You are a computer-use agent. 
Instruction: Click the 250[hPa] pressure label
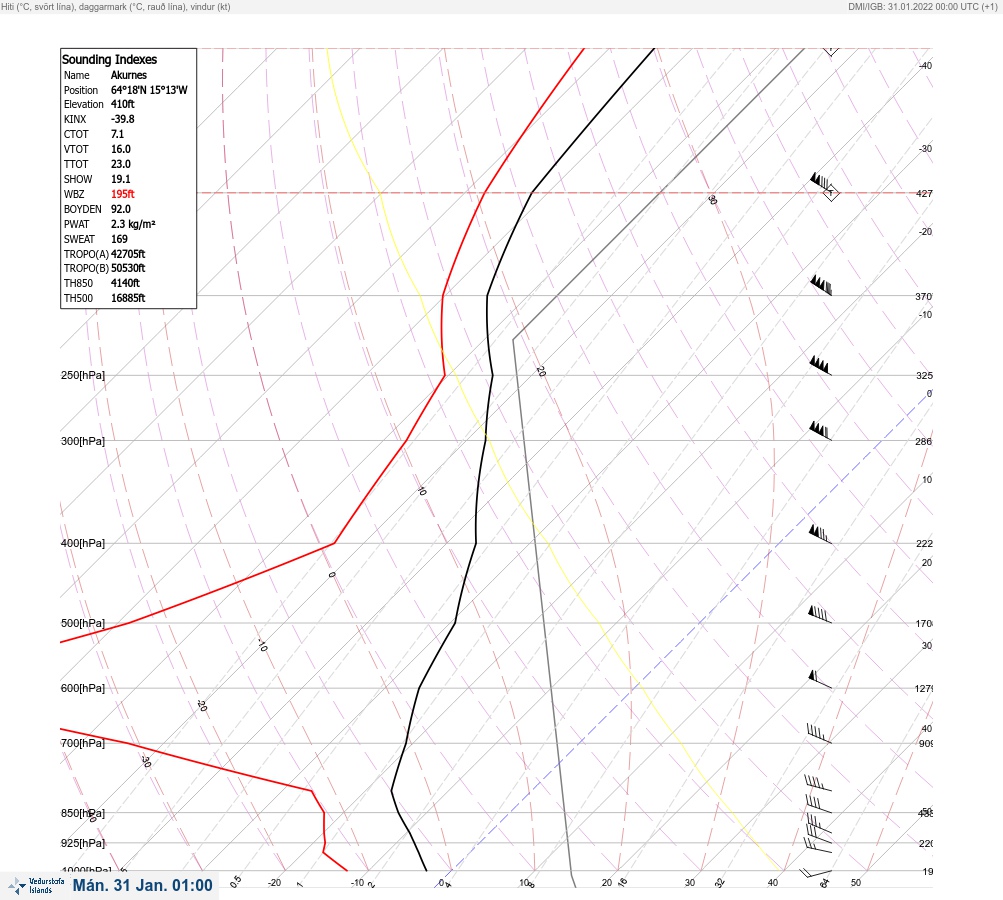click(x=83, y=375)
